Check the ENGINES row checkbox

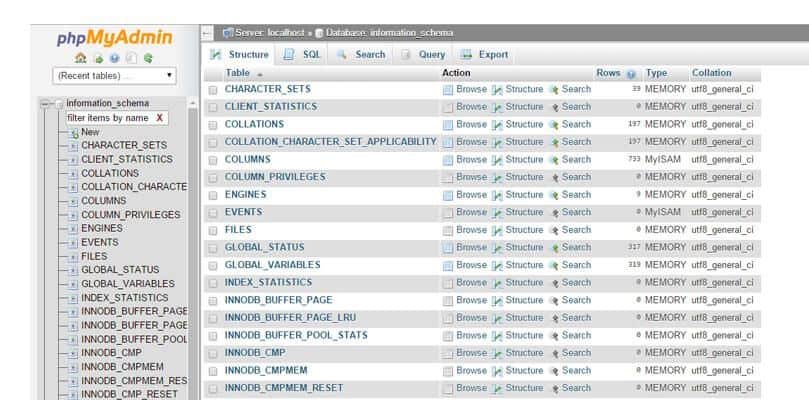pos(213,196)
